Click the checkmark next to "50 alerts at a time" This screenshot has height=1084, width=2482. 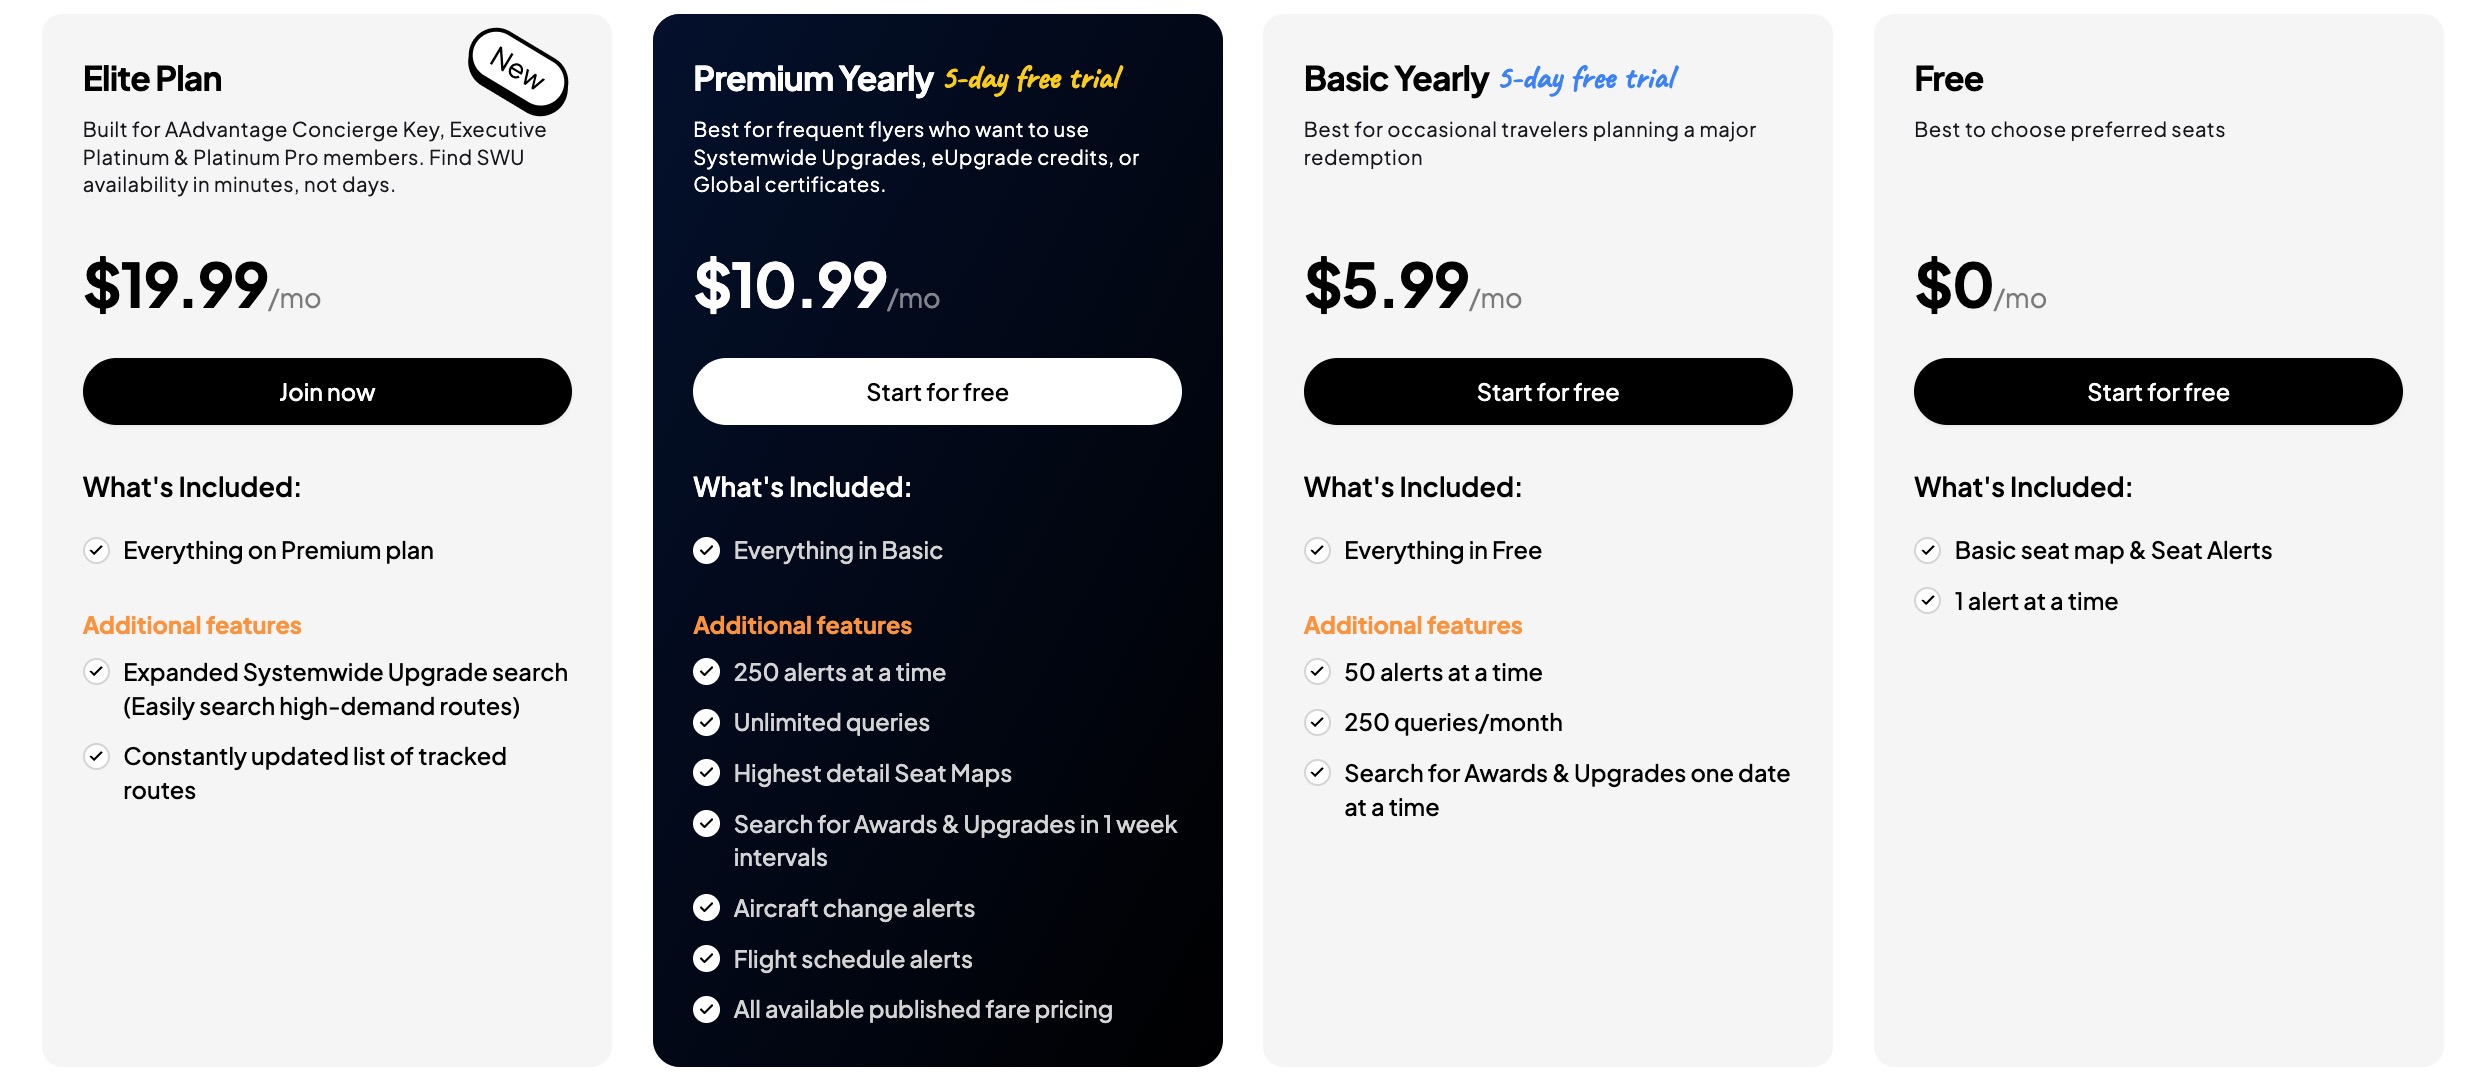coord(1317,671)
